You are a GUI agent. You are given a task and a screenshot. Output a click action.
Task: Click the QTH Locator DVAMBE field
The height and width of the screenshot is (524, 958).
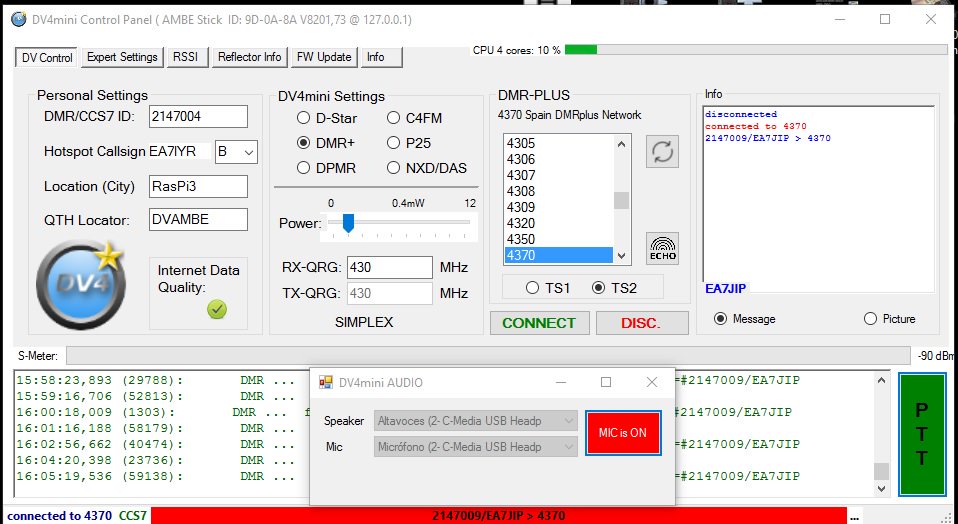click(x=198, y=219)
